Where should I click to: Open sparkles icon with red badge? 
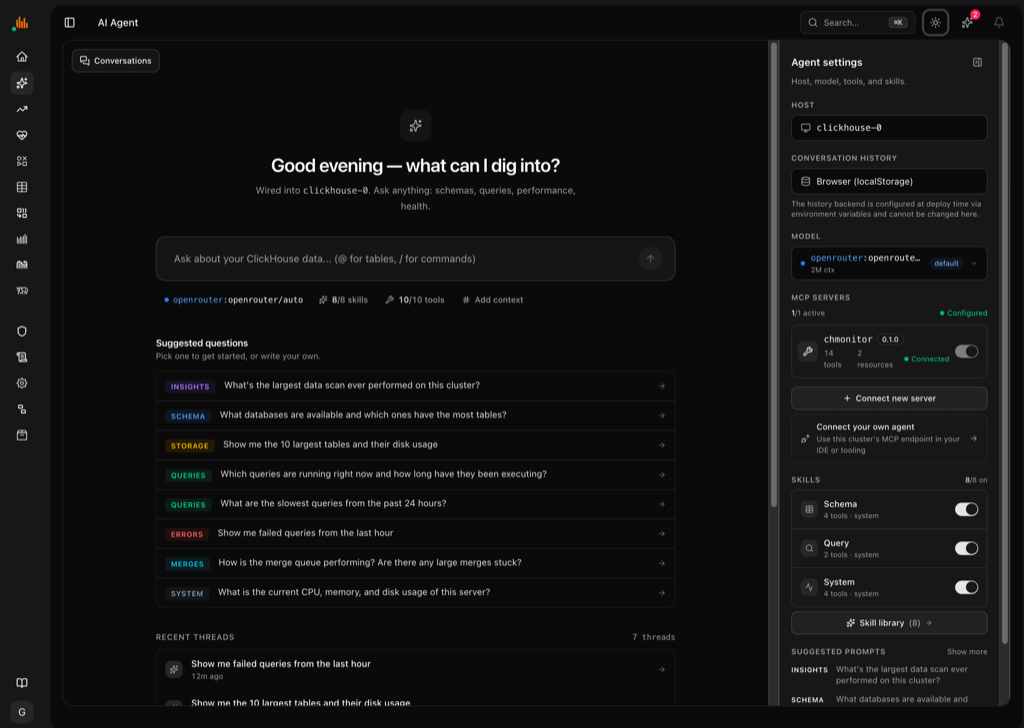[x=968, y=23]
